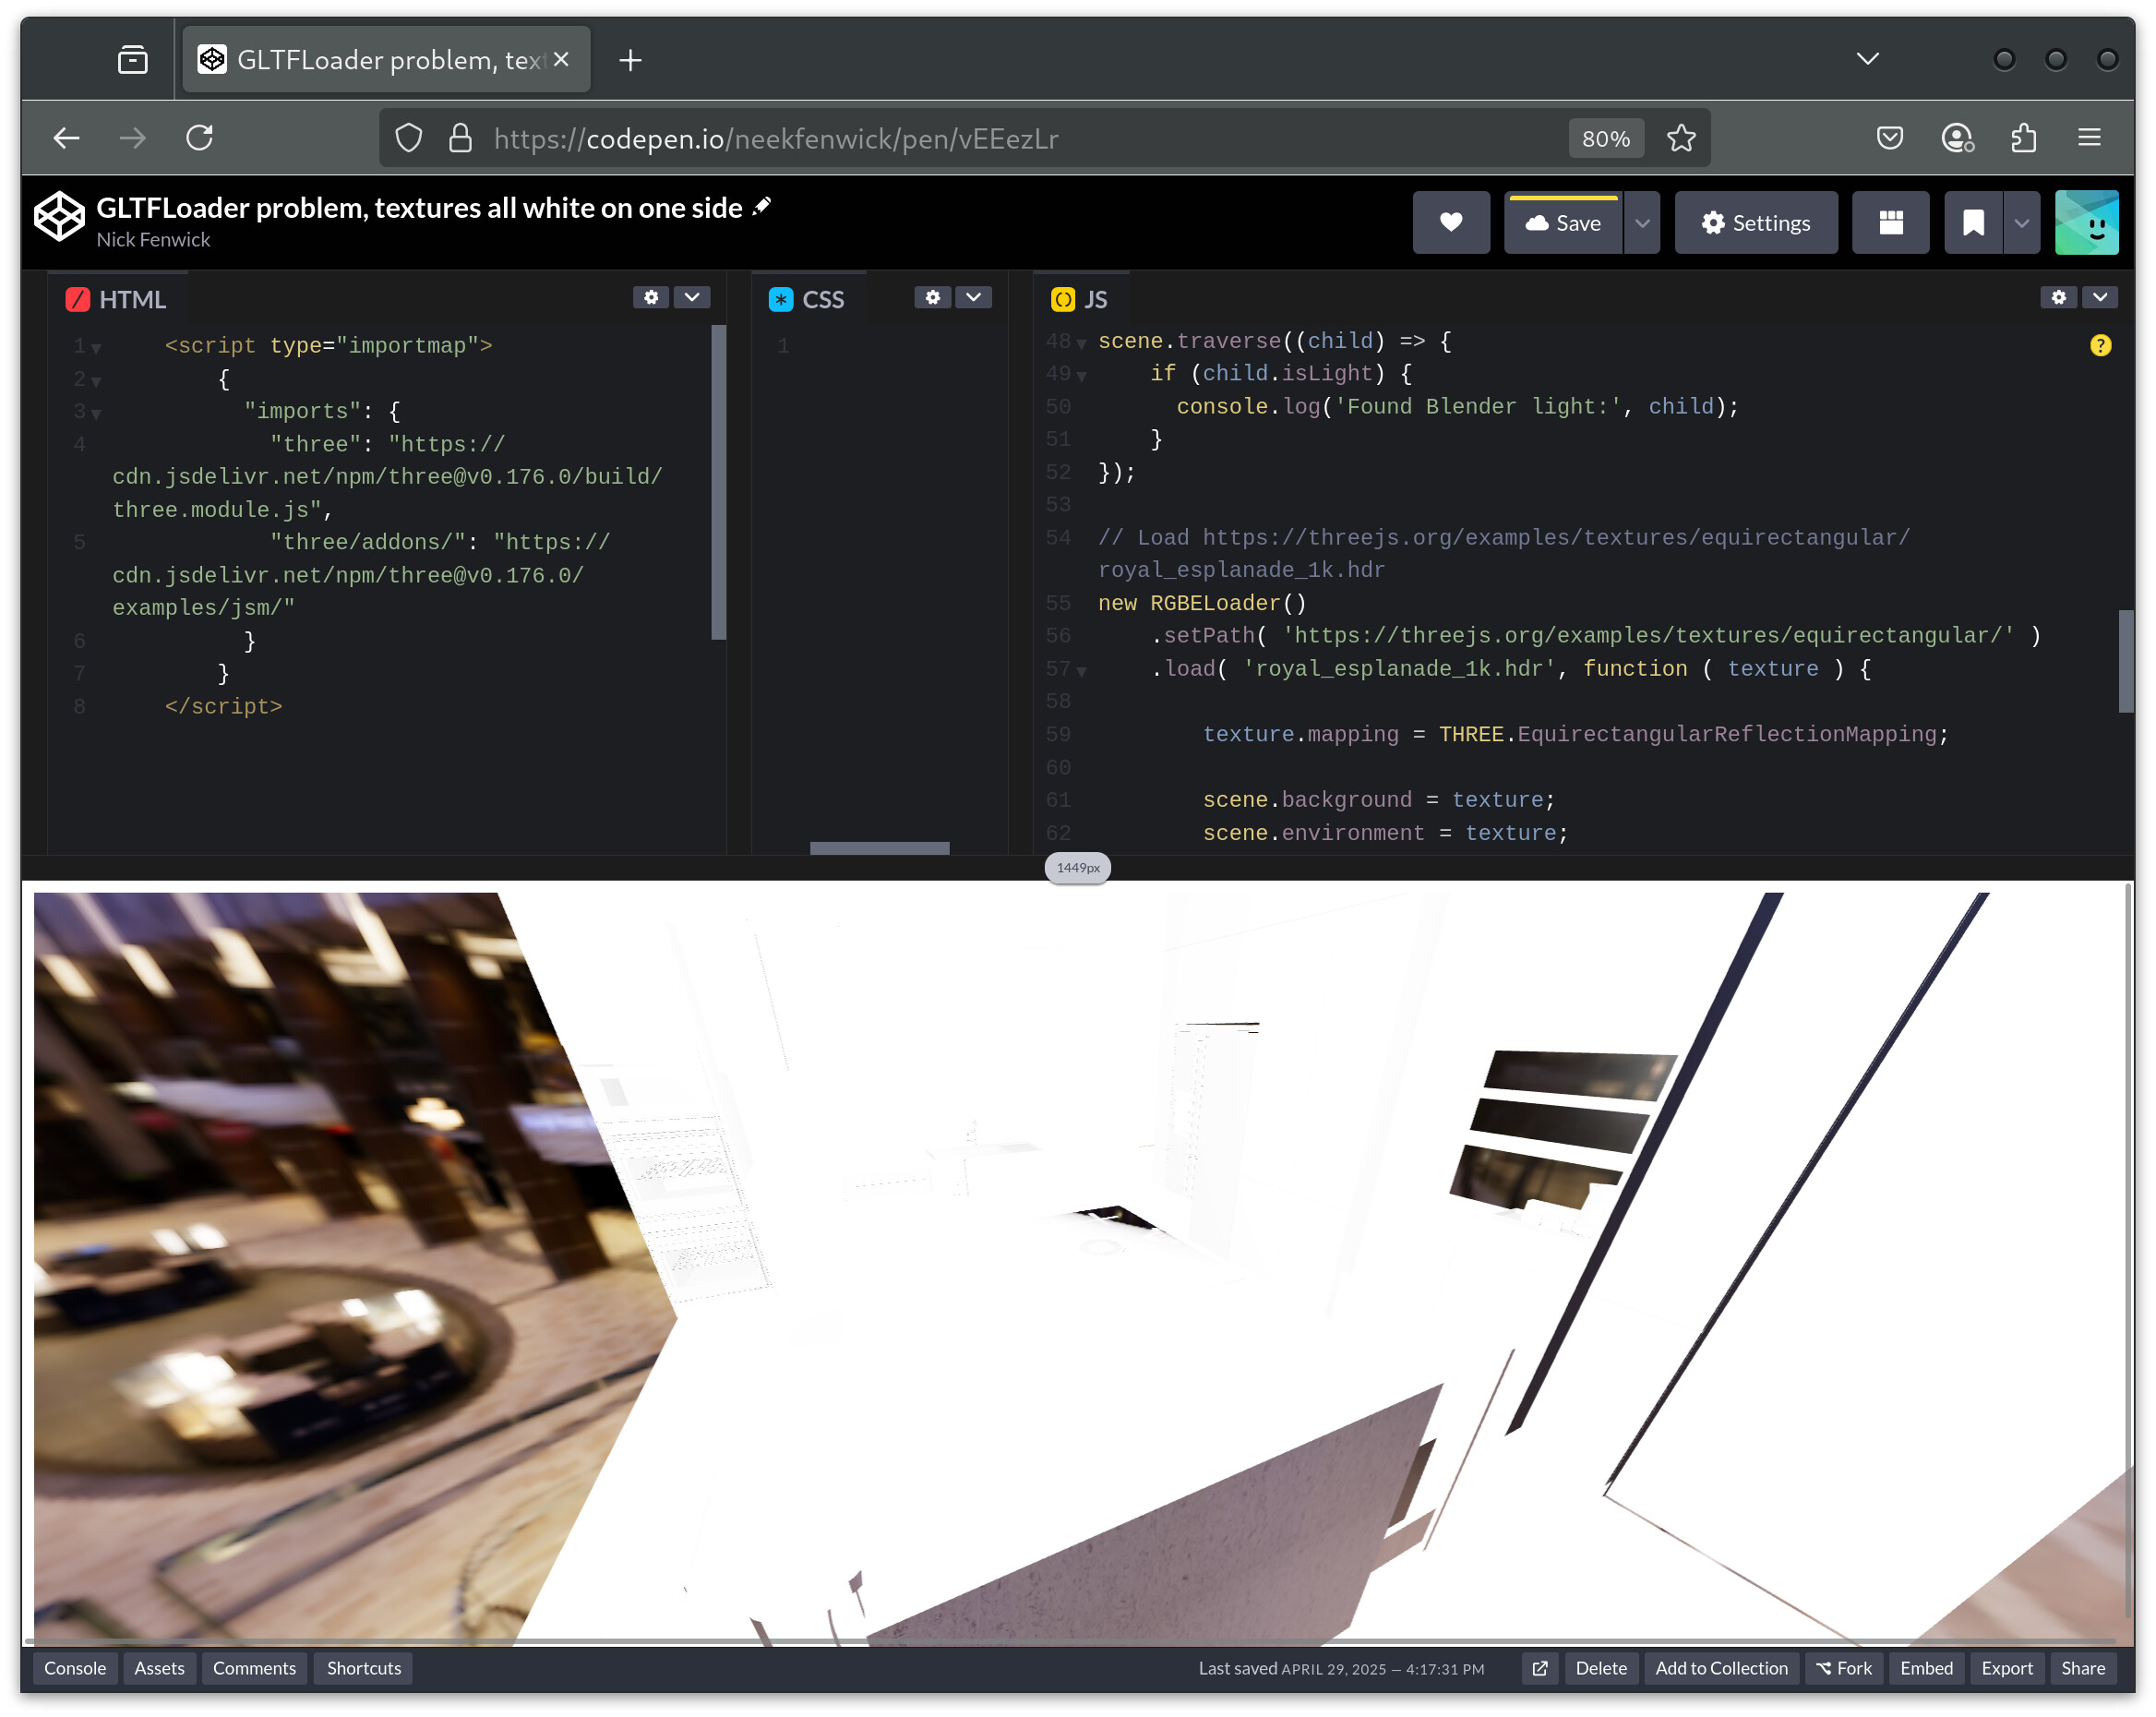Select the HTML editor tab
The height and width of the screenshot is (1717, 2156).
point(117,299)
